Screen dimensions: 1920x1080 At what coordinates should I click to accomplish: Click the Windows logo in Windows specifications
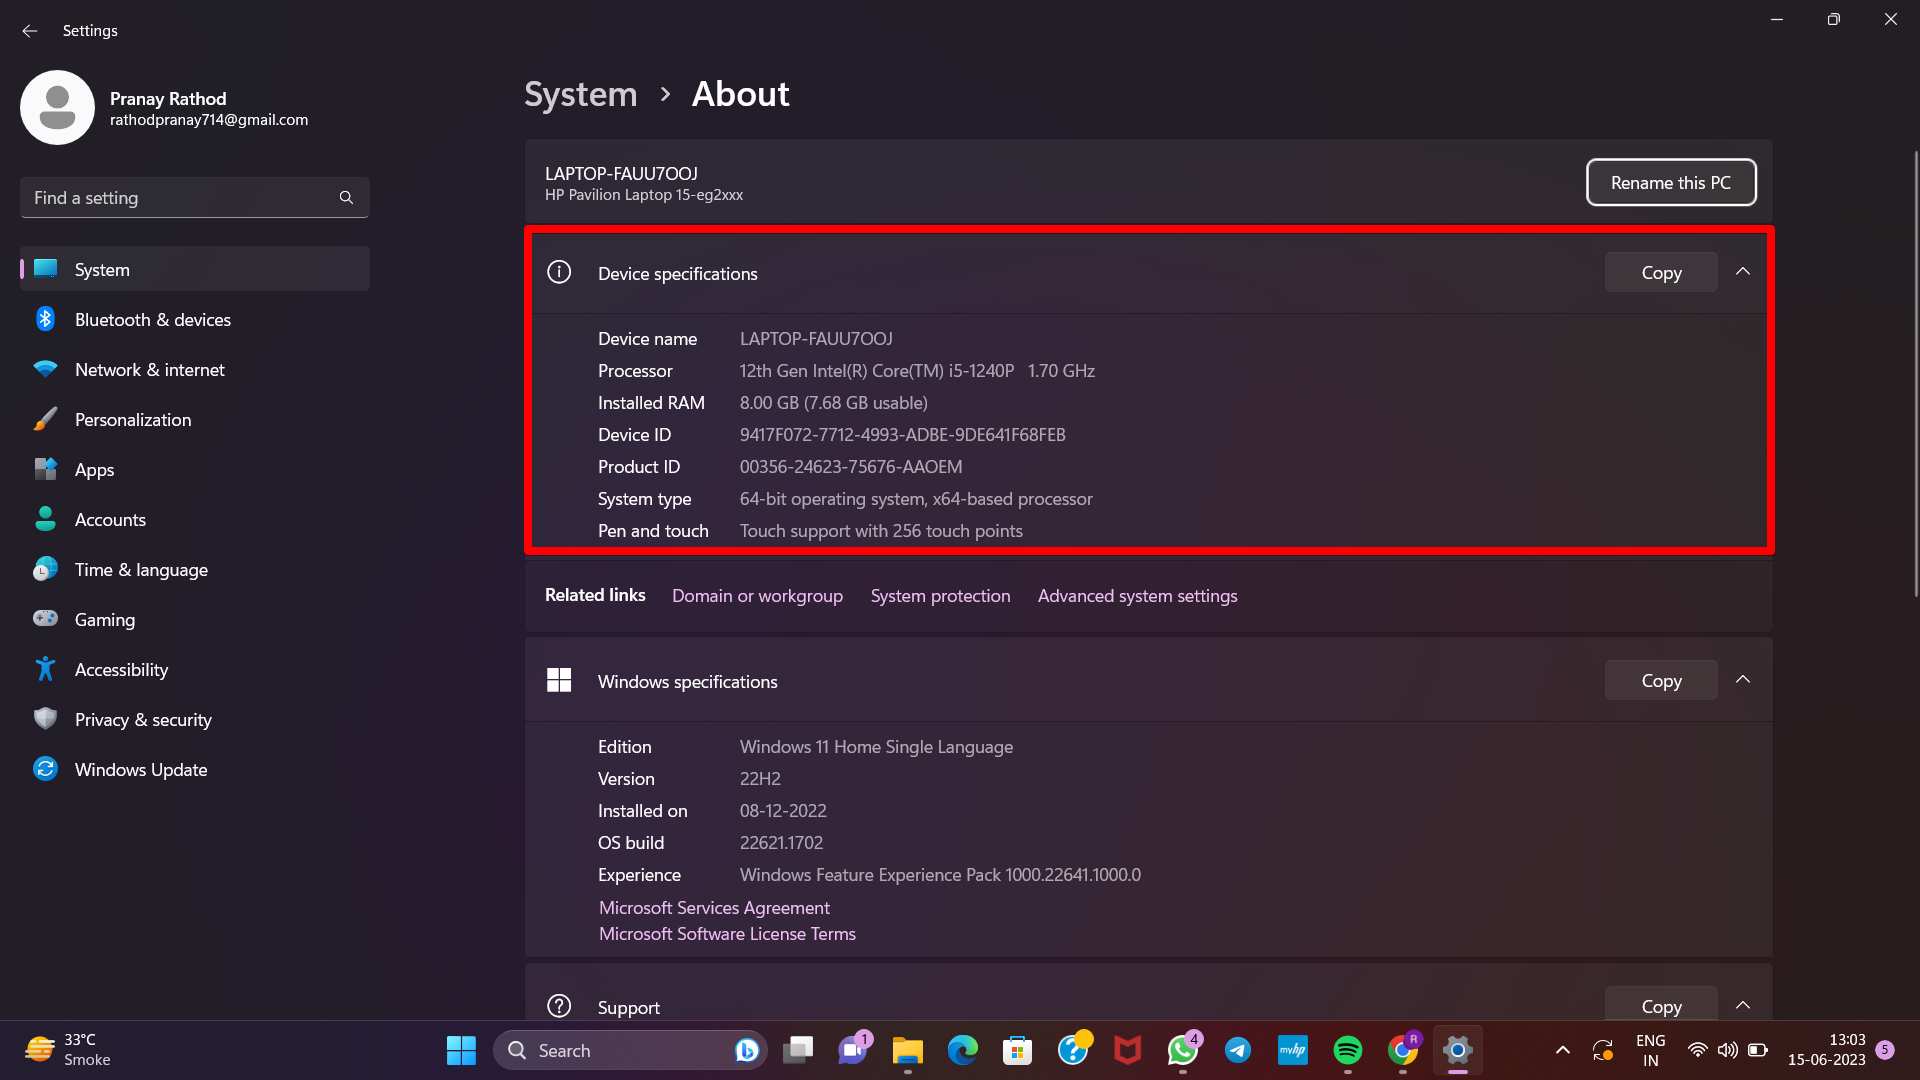pos(559,680)
